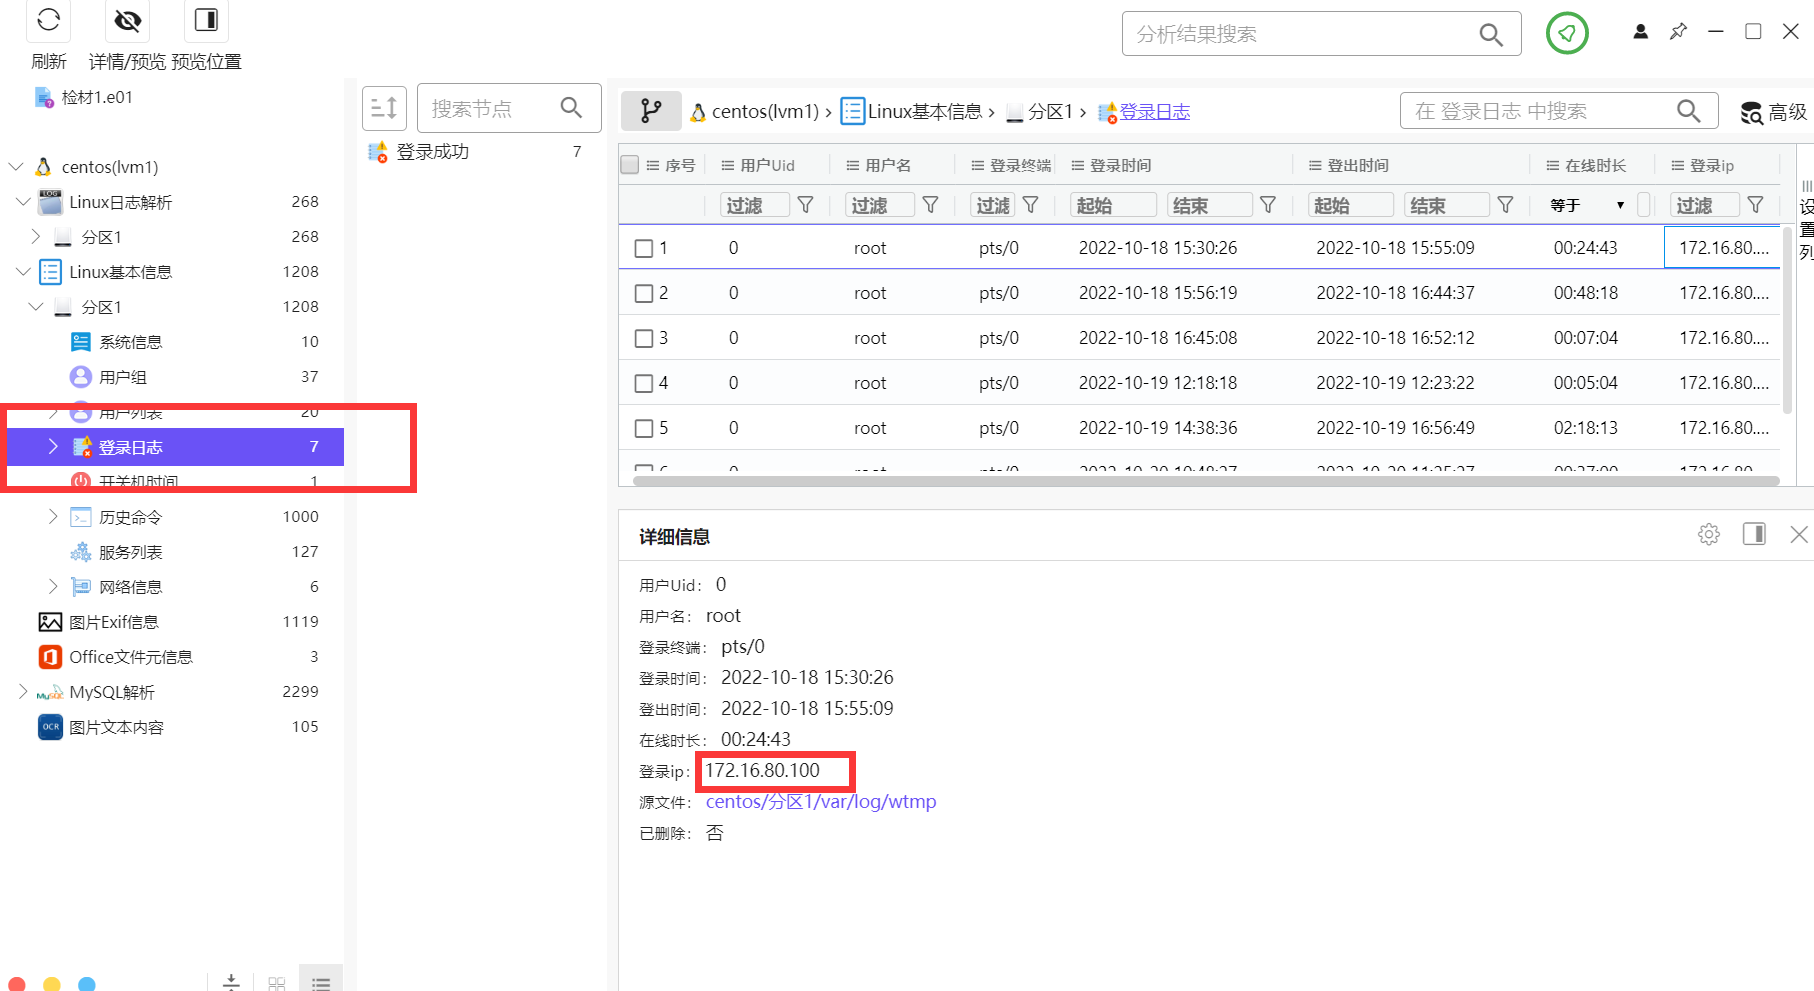Click magnifier in 搜索节点 box

click(571, 107)
